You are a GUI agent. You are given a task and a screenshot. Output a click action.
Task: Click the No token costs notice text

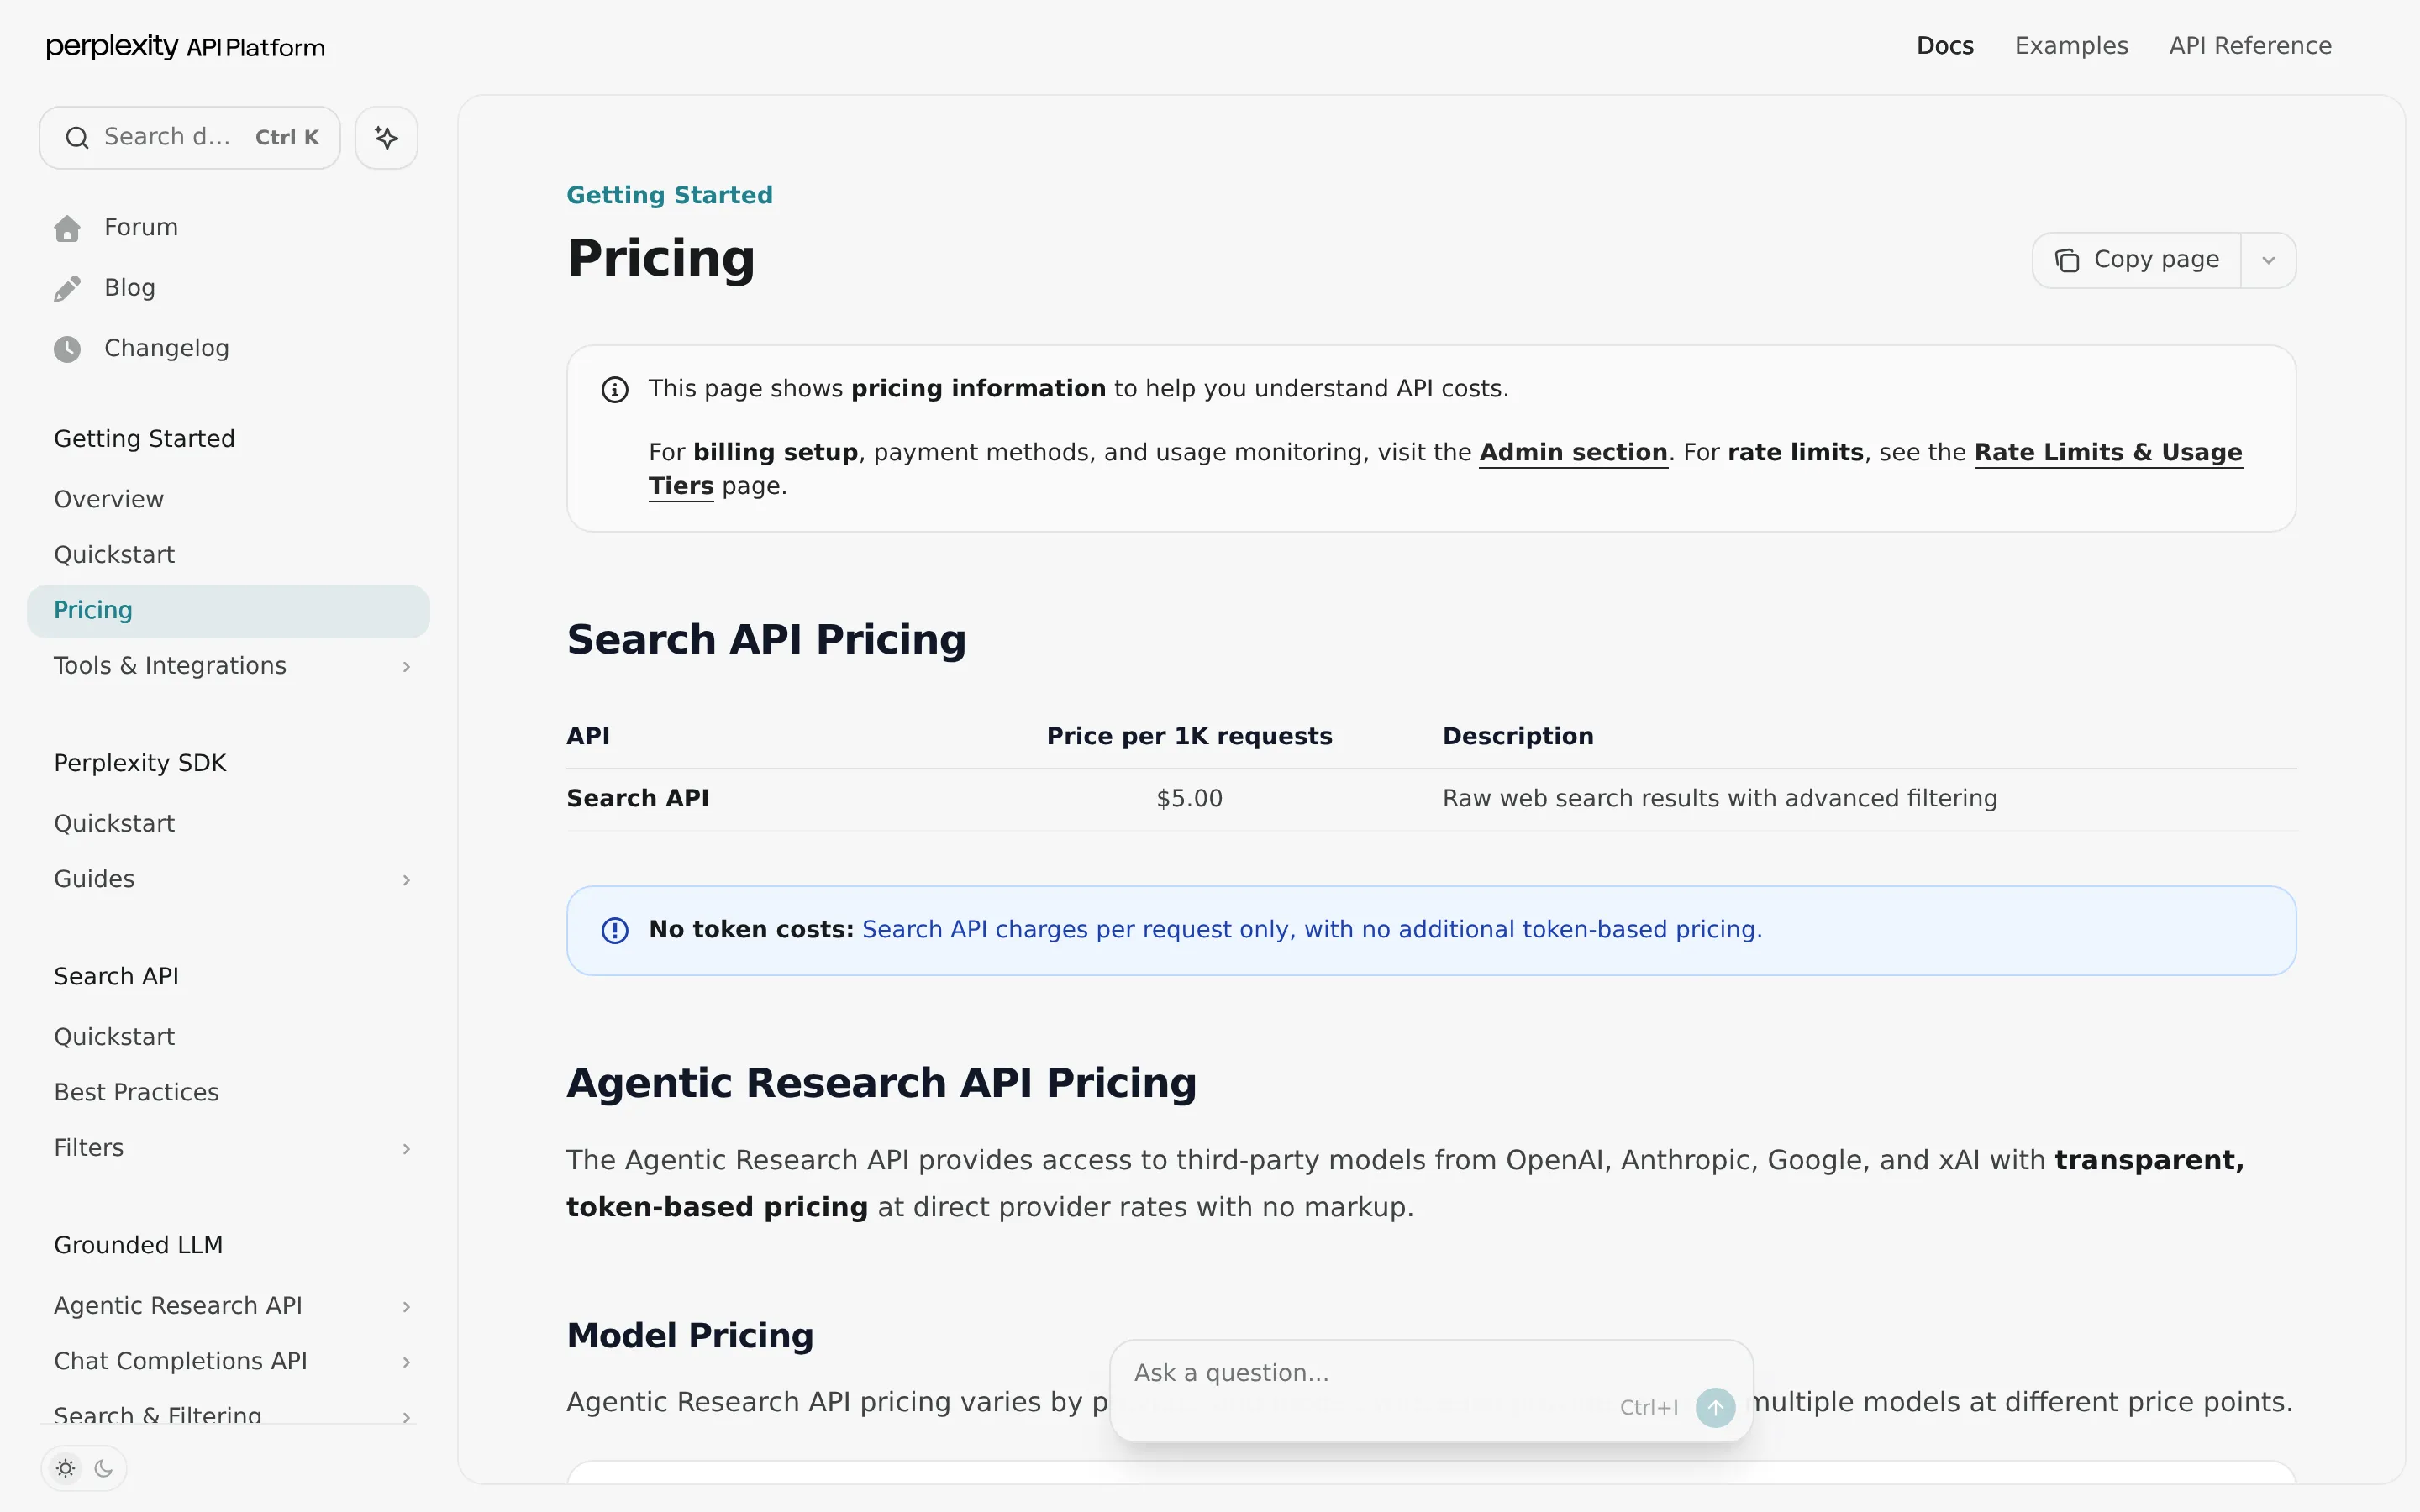tap(1205, 930)
